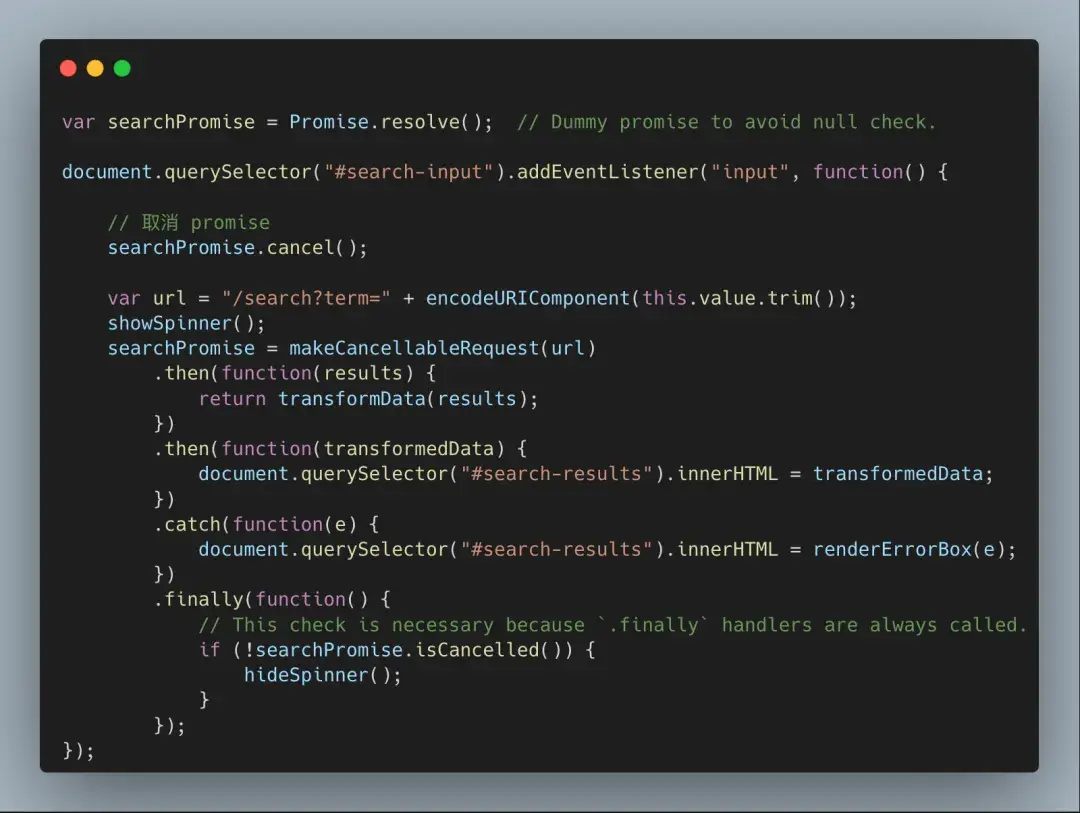Click 'return transformData(results);' line
1080x813 pixels.
pyautogui.click(x=368, y=398)
